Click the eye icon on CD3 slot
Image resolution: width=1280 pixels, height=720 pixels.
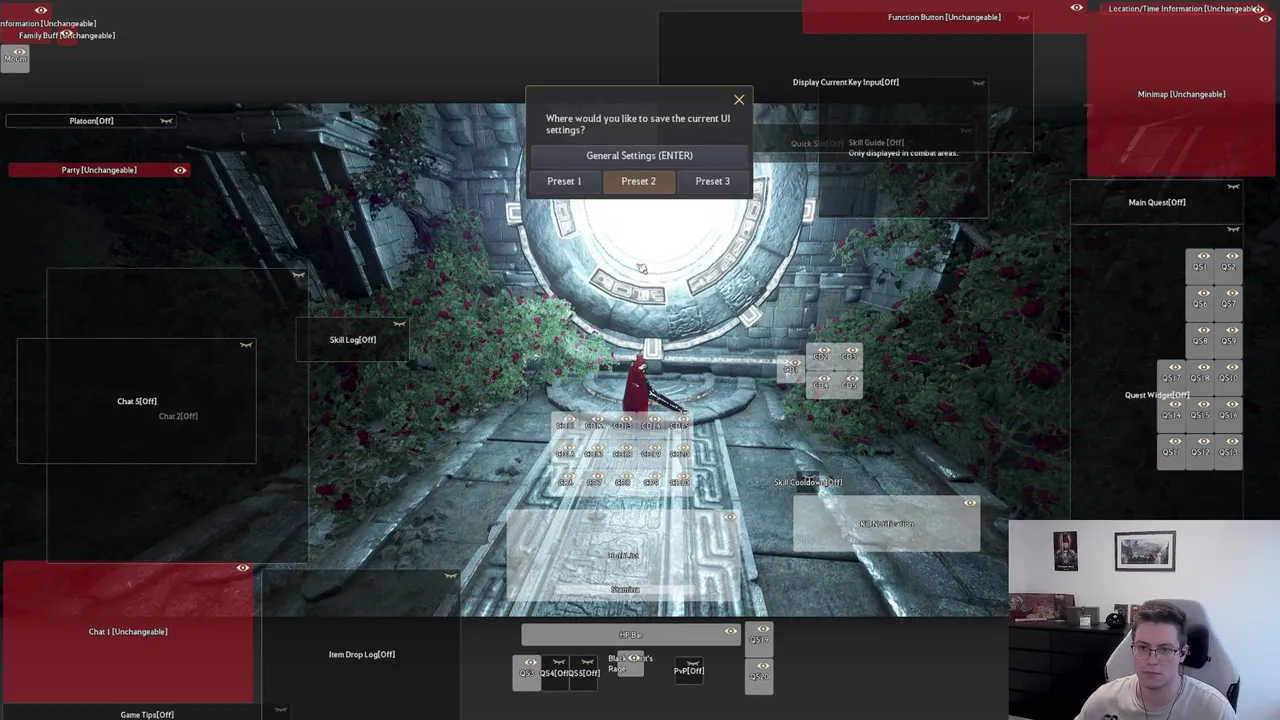click(852, 350)
